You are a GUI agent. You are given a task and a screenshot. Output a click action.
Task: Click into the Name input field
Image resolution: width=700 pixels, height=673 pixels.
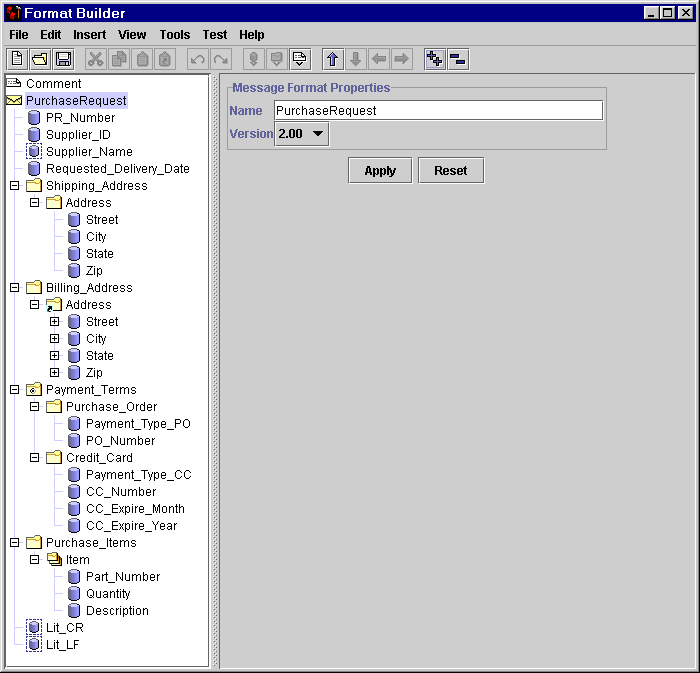coord(438,110)
